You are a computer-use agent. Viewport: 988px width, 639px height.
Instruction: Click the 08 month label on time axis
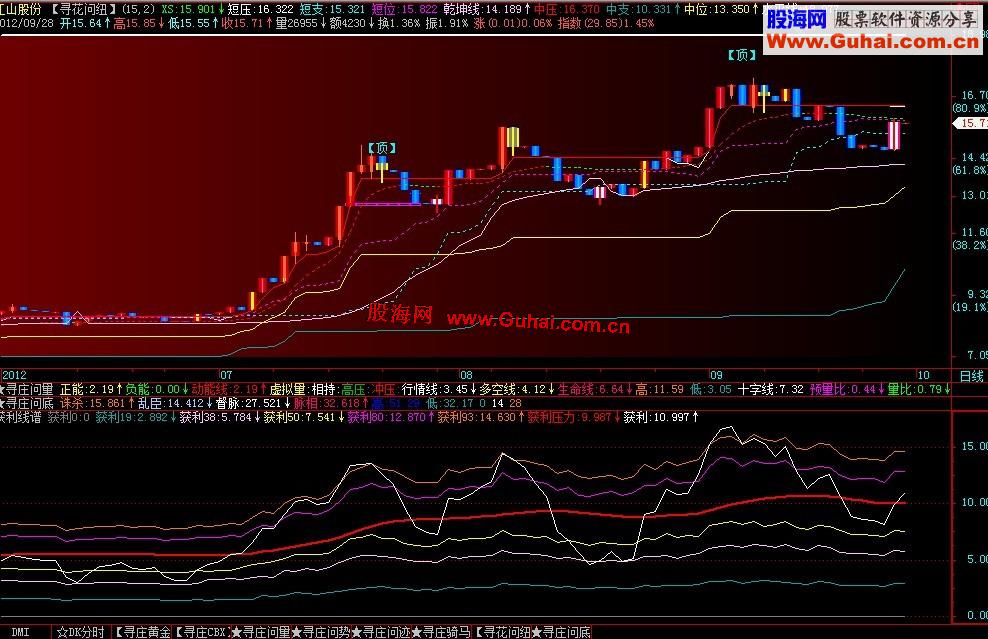tap(466, 376)
